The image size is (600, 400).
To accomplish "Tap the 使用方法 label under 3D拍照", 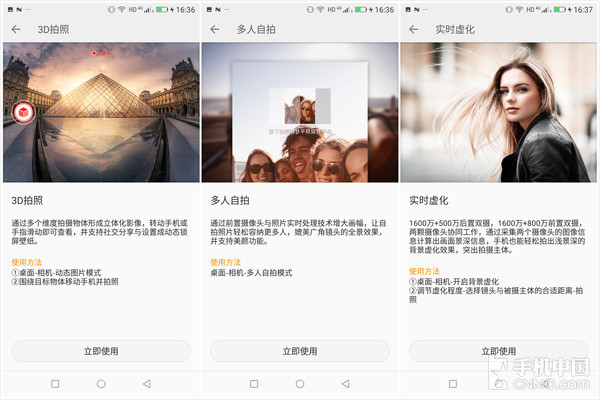I will 26,262.
